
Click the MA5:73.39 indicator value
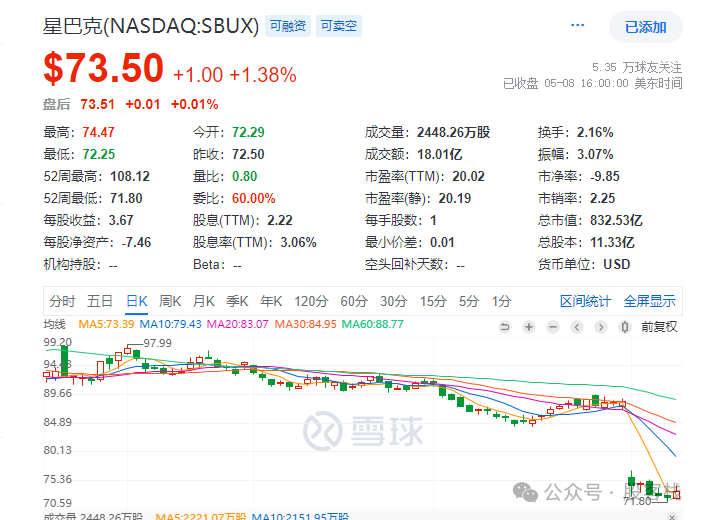tap(106, 324)
